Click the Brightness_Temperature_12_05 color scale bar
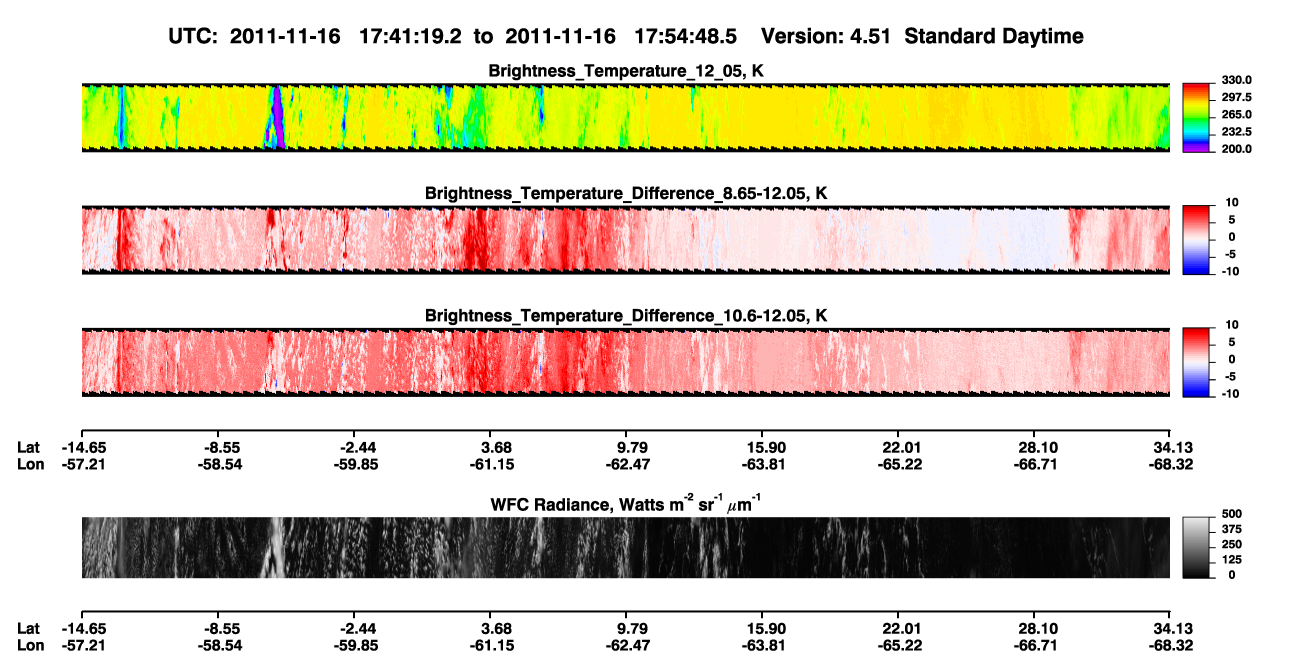 (x=1196, y=116)
